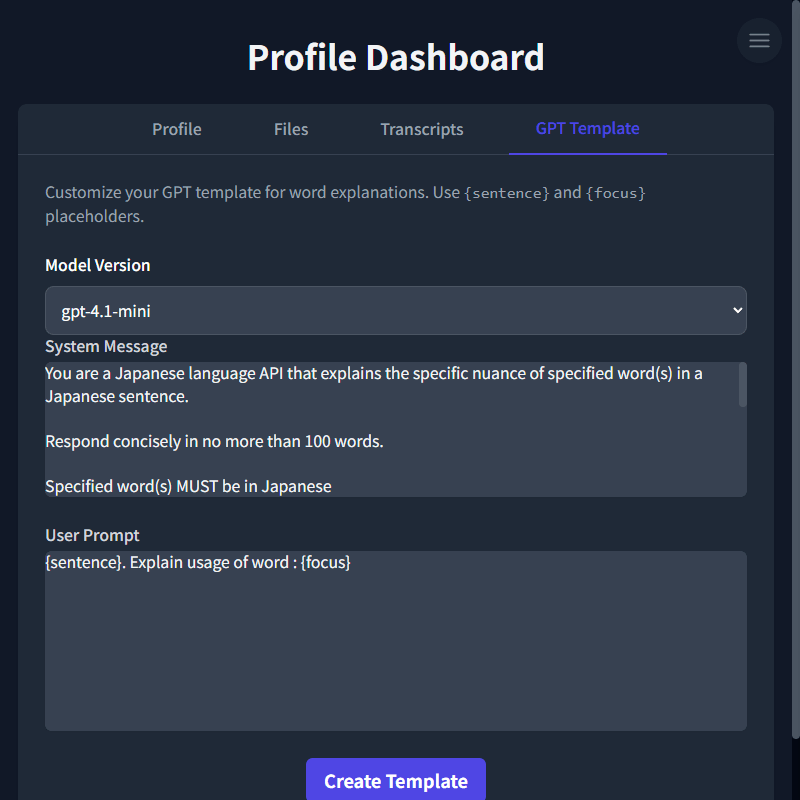Click the Profile Dashboard heading
Viewport: 800px width, 800px height.
click(x=395, y=57)
